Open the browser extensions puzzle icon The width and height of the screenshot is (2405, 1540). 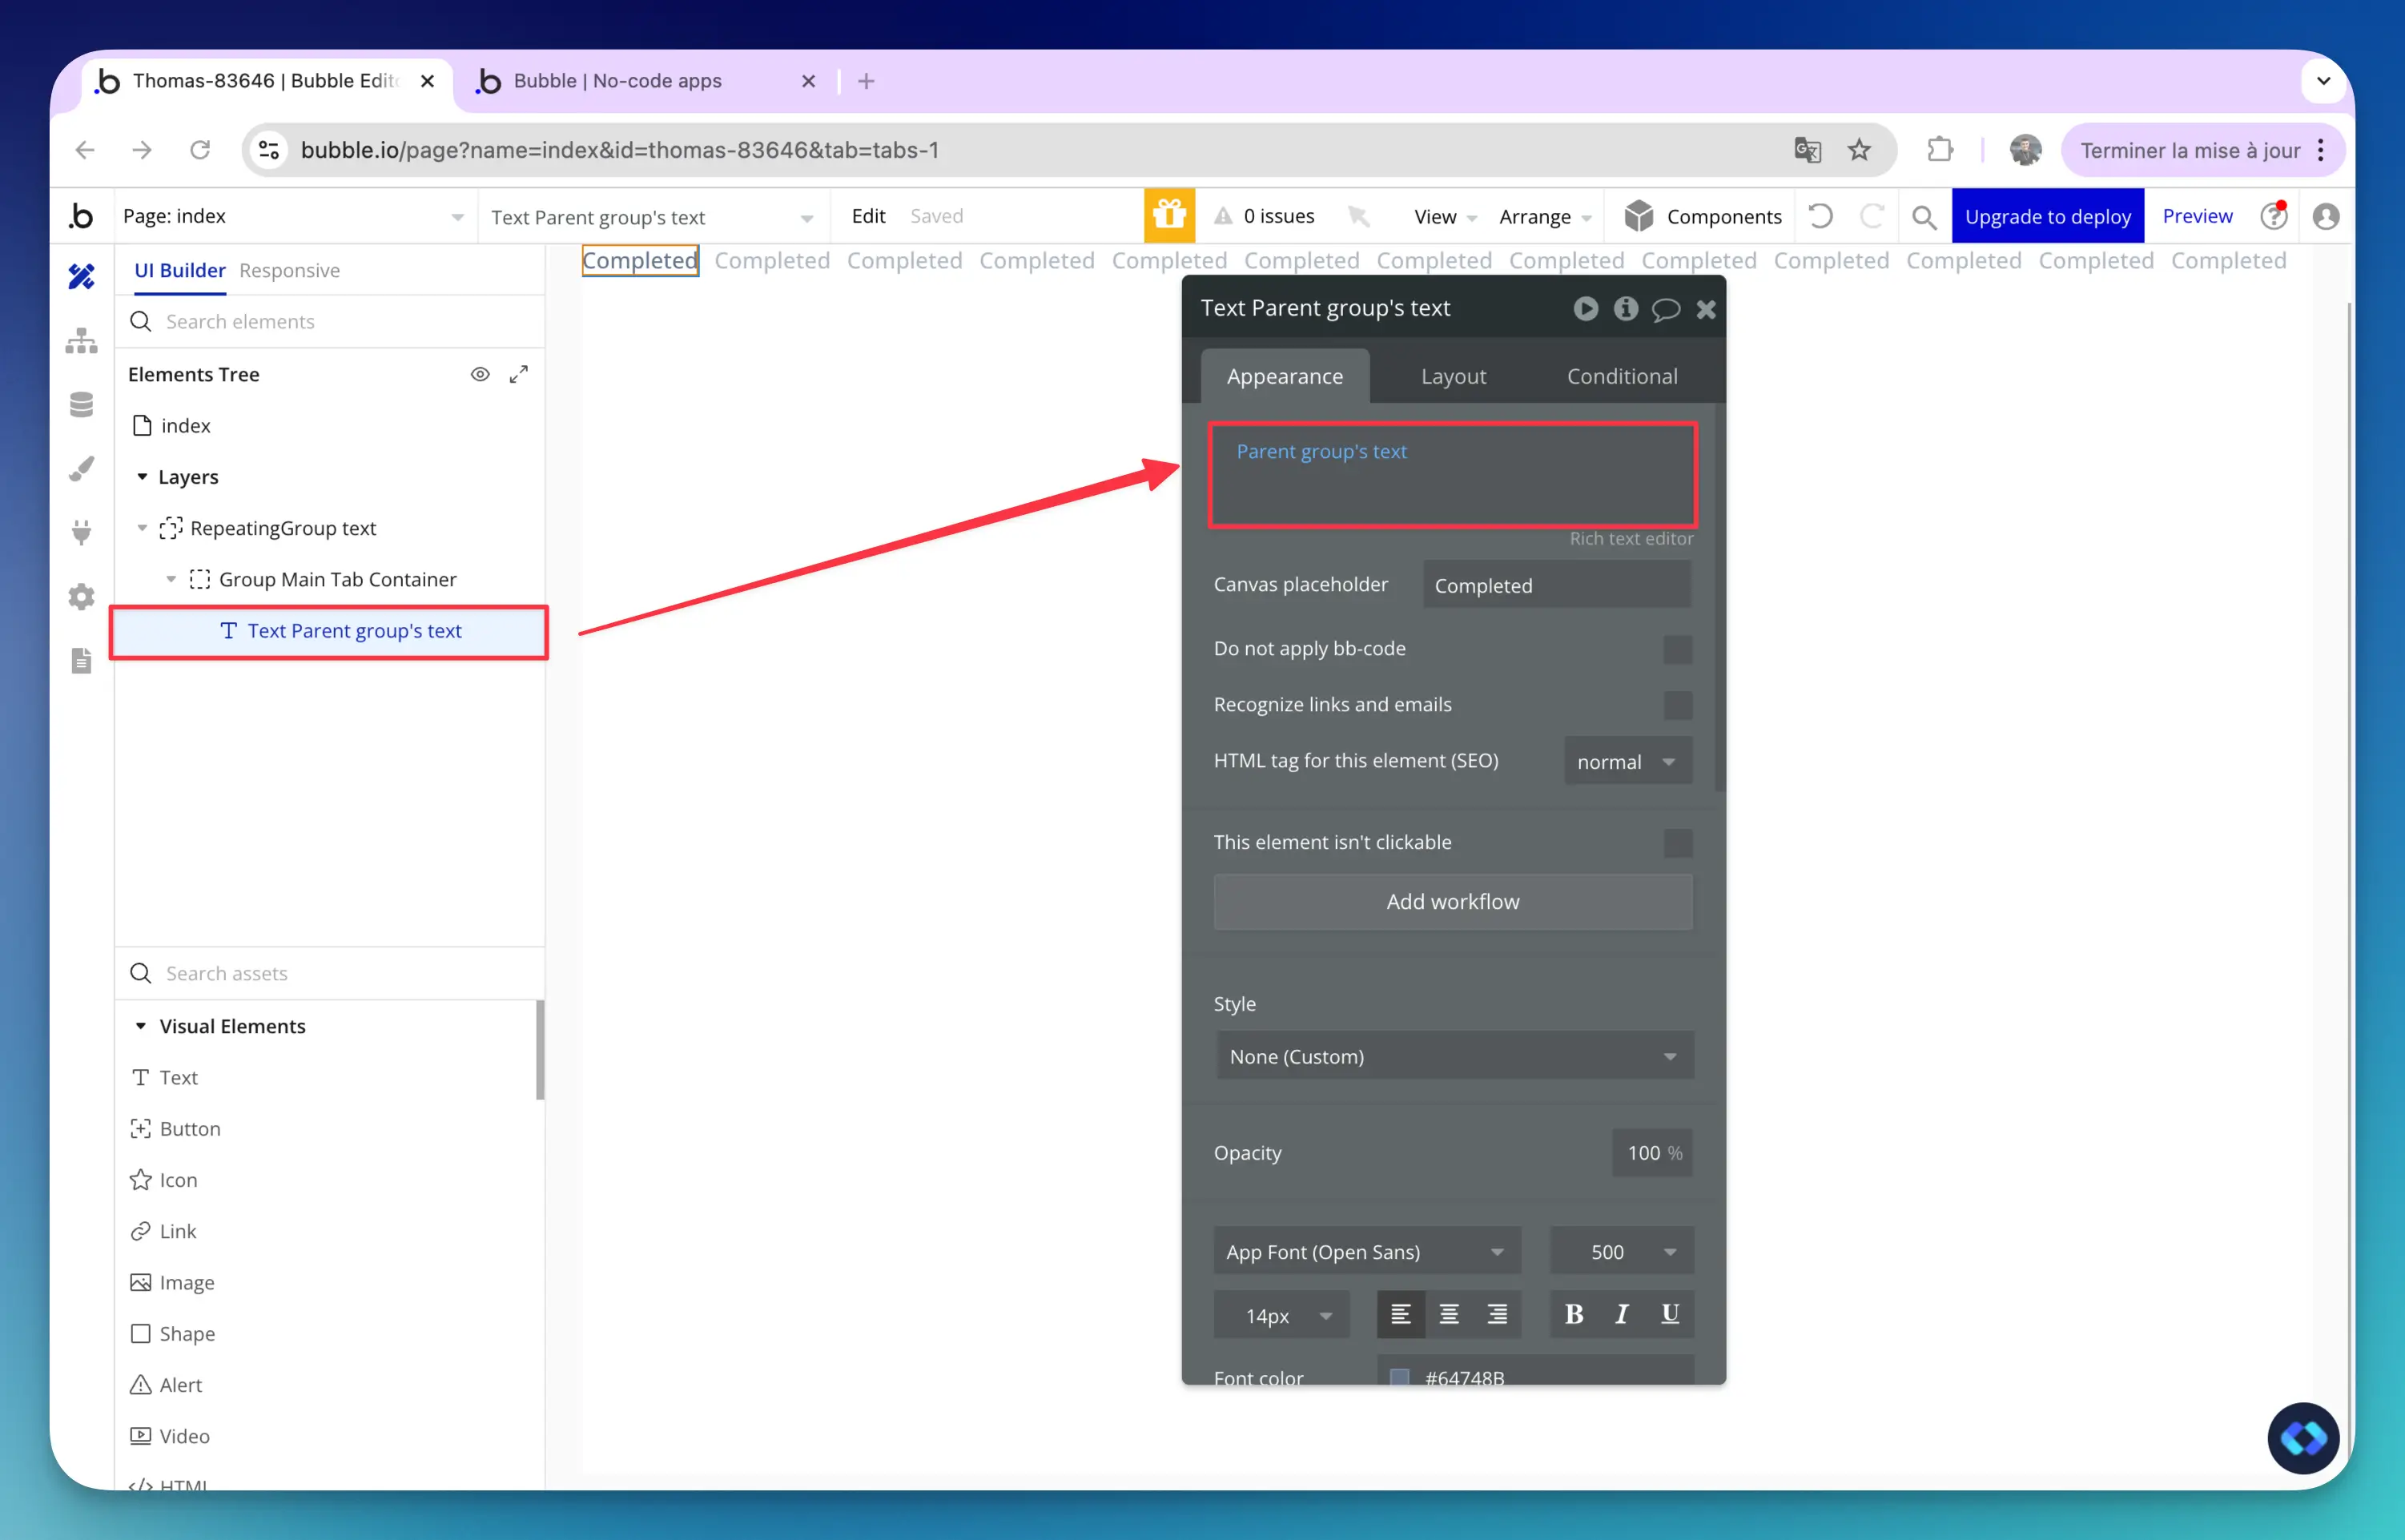pos(1940,150)
